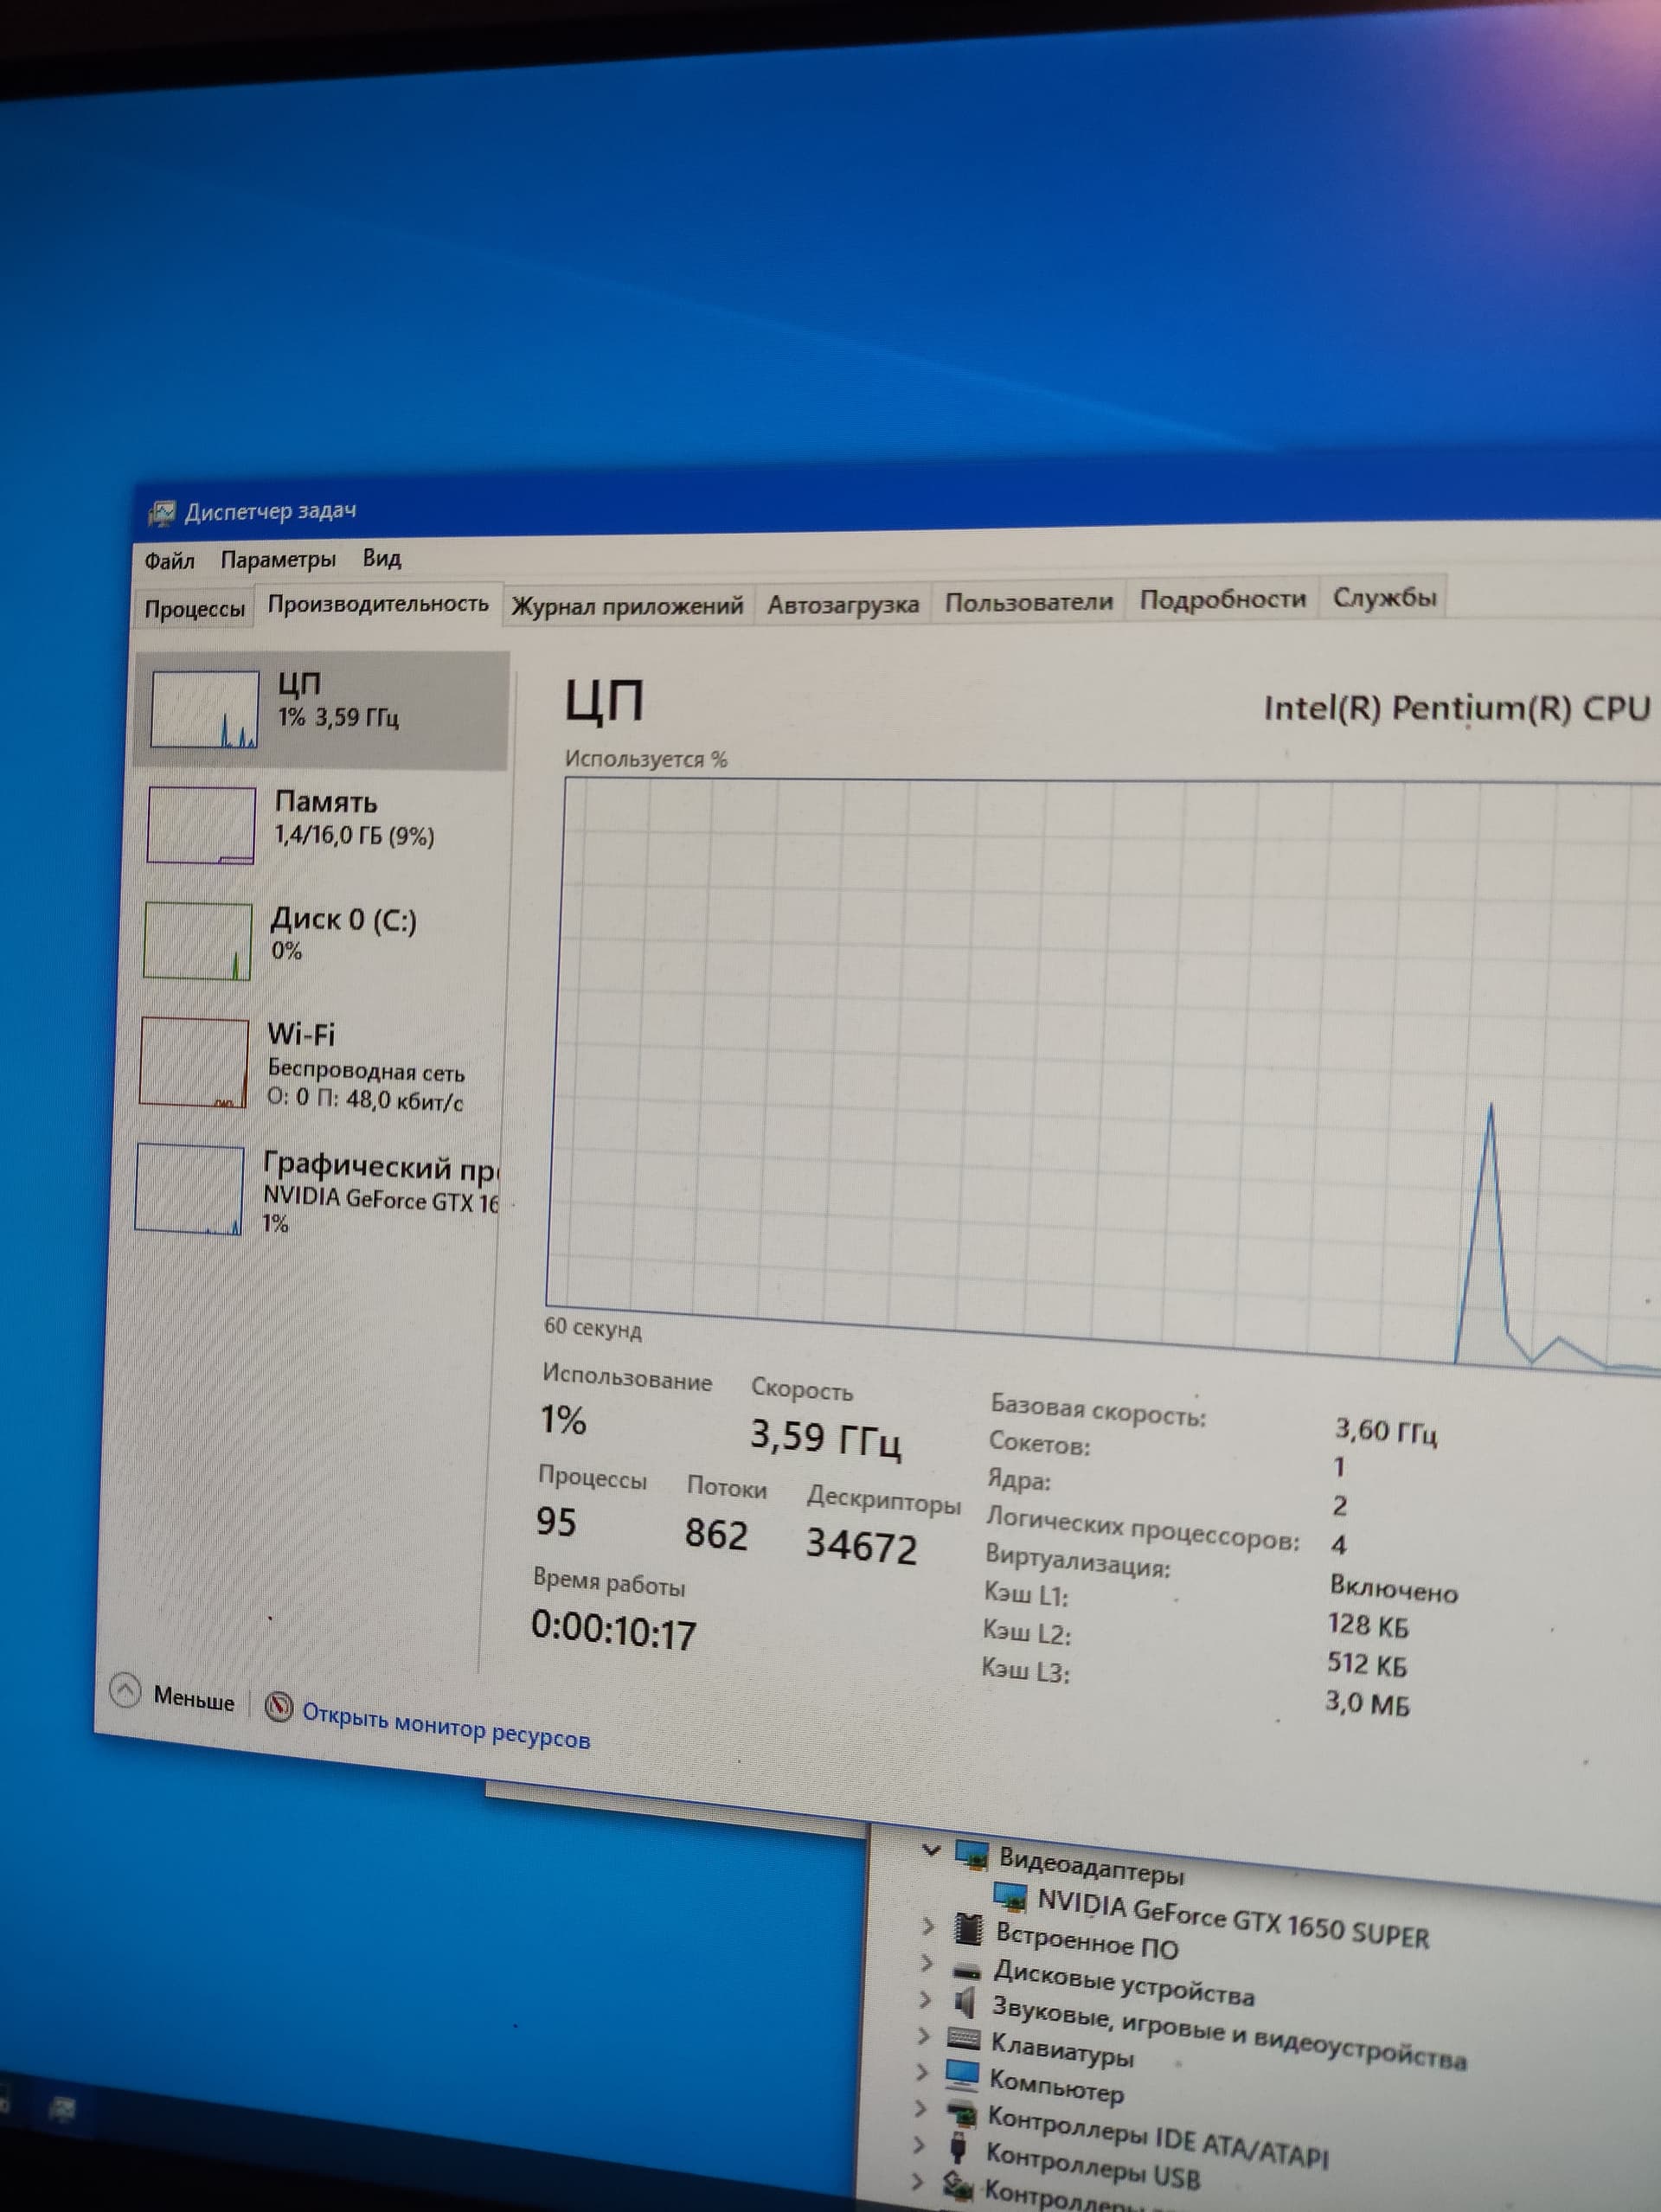Open the Параметры menu
This screenshot has width=1661, height=2212.
coord(278,559)
